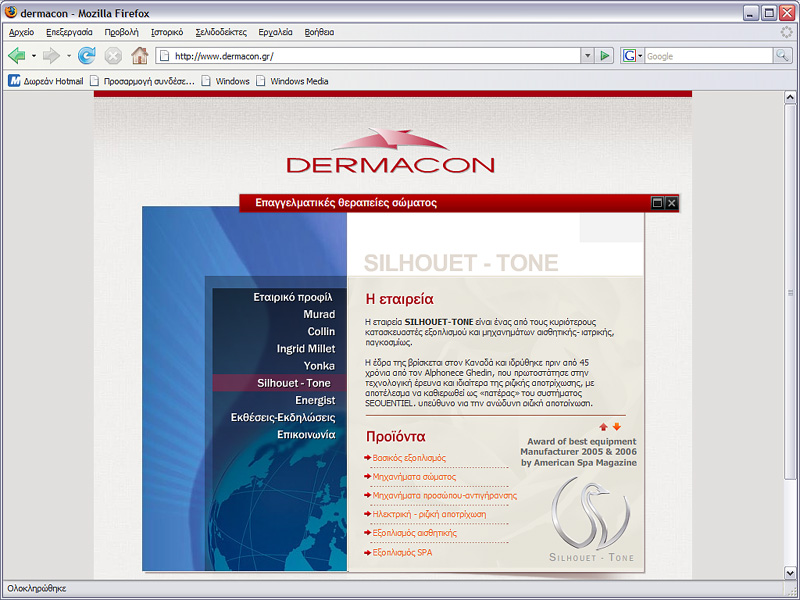Open the Ηλεκτρική - ριζική αποτρίχωση link

click(x=429, y=514)
